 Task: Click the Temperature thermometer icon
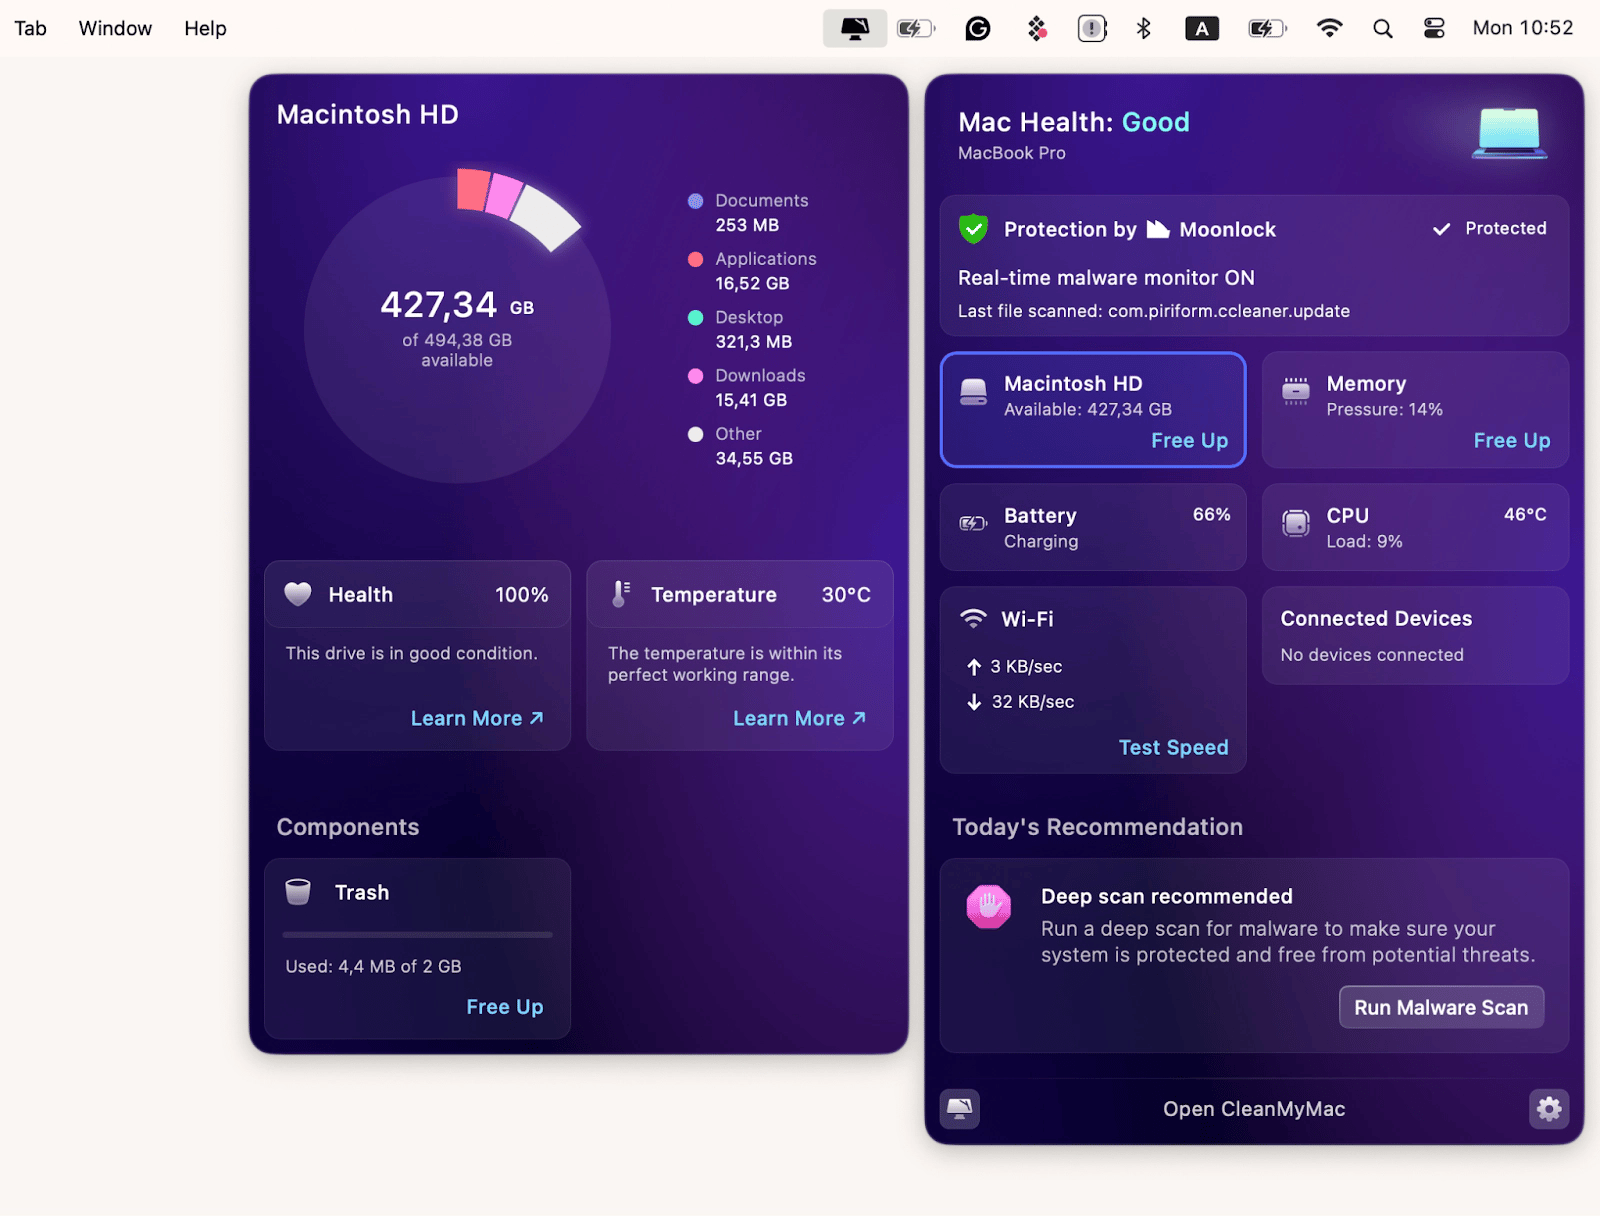click(621, 594)
